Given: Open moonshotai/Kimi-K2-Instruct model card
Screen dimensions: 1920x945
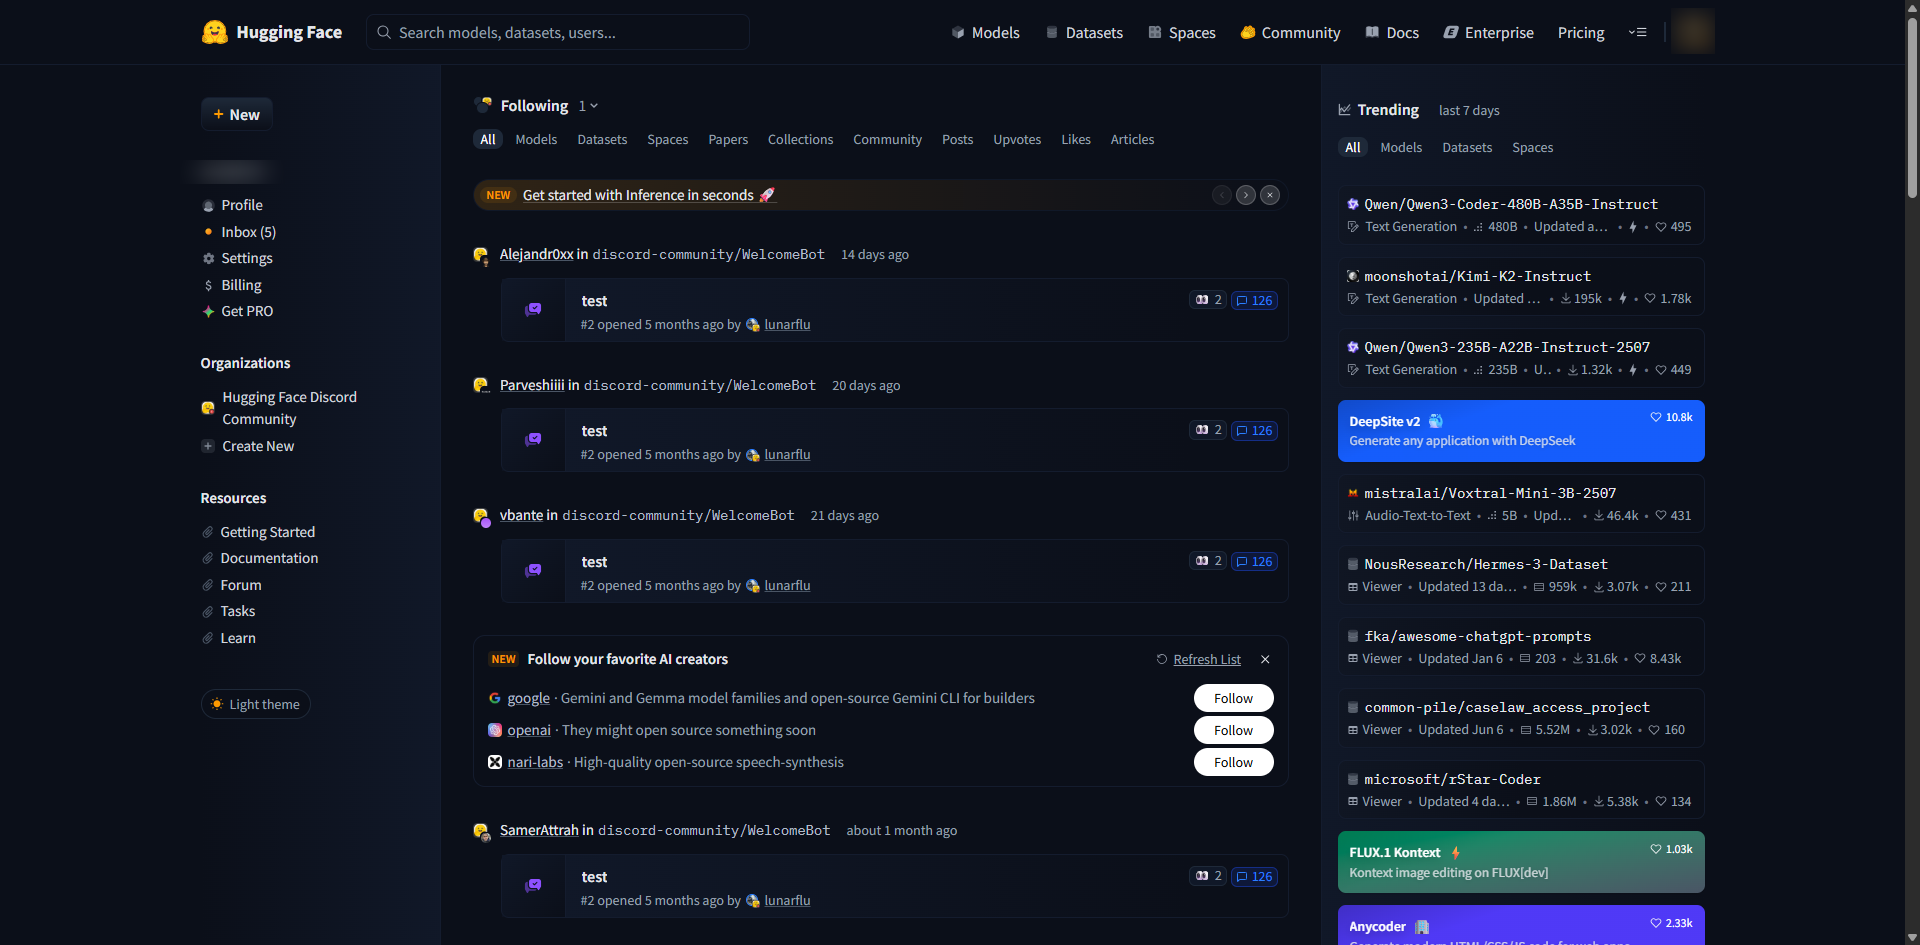Looking at the screenshot, I should 1521,287.
